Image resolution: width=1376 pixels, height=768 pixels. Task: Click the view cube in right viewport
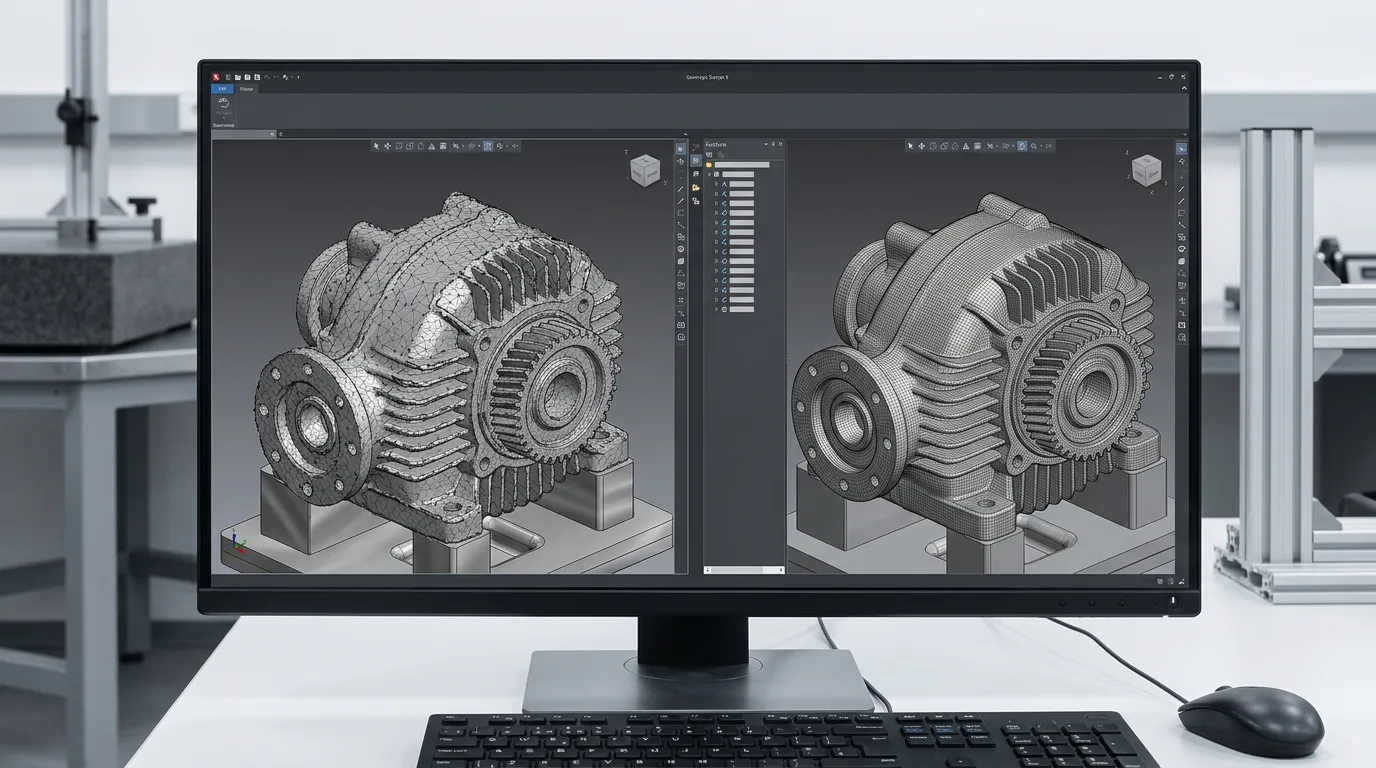point(1146,170)
